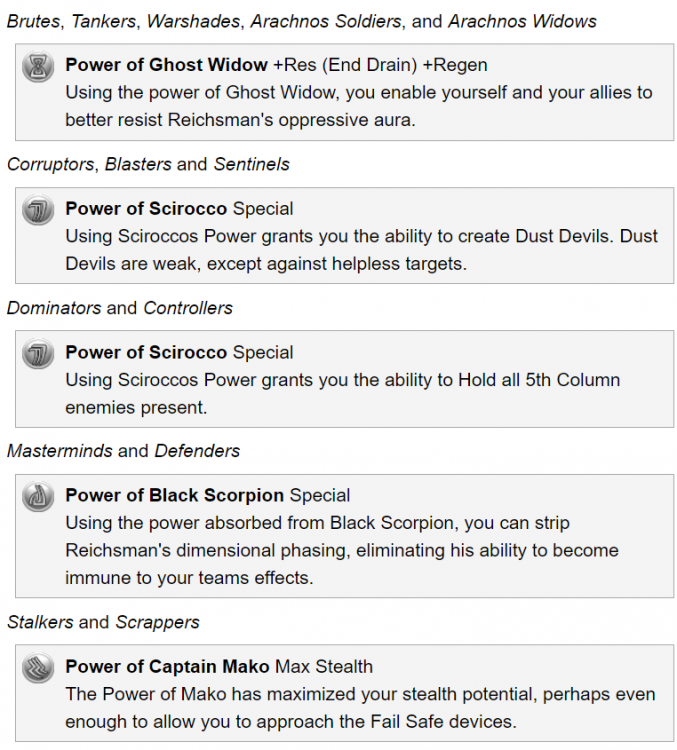Open the Stalkers link

[x=40, y=622]
